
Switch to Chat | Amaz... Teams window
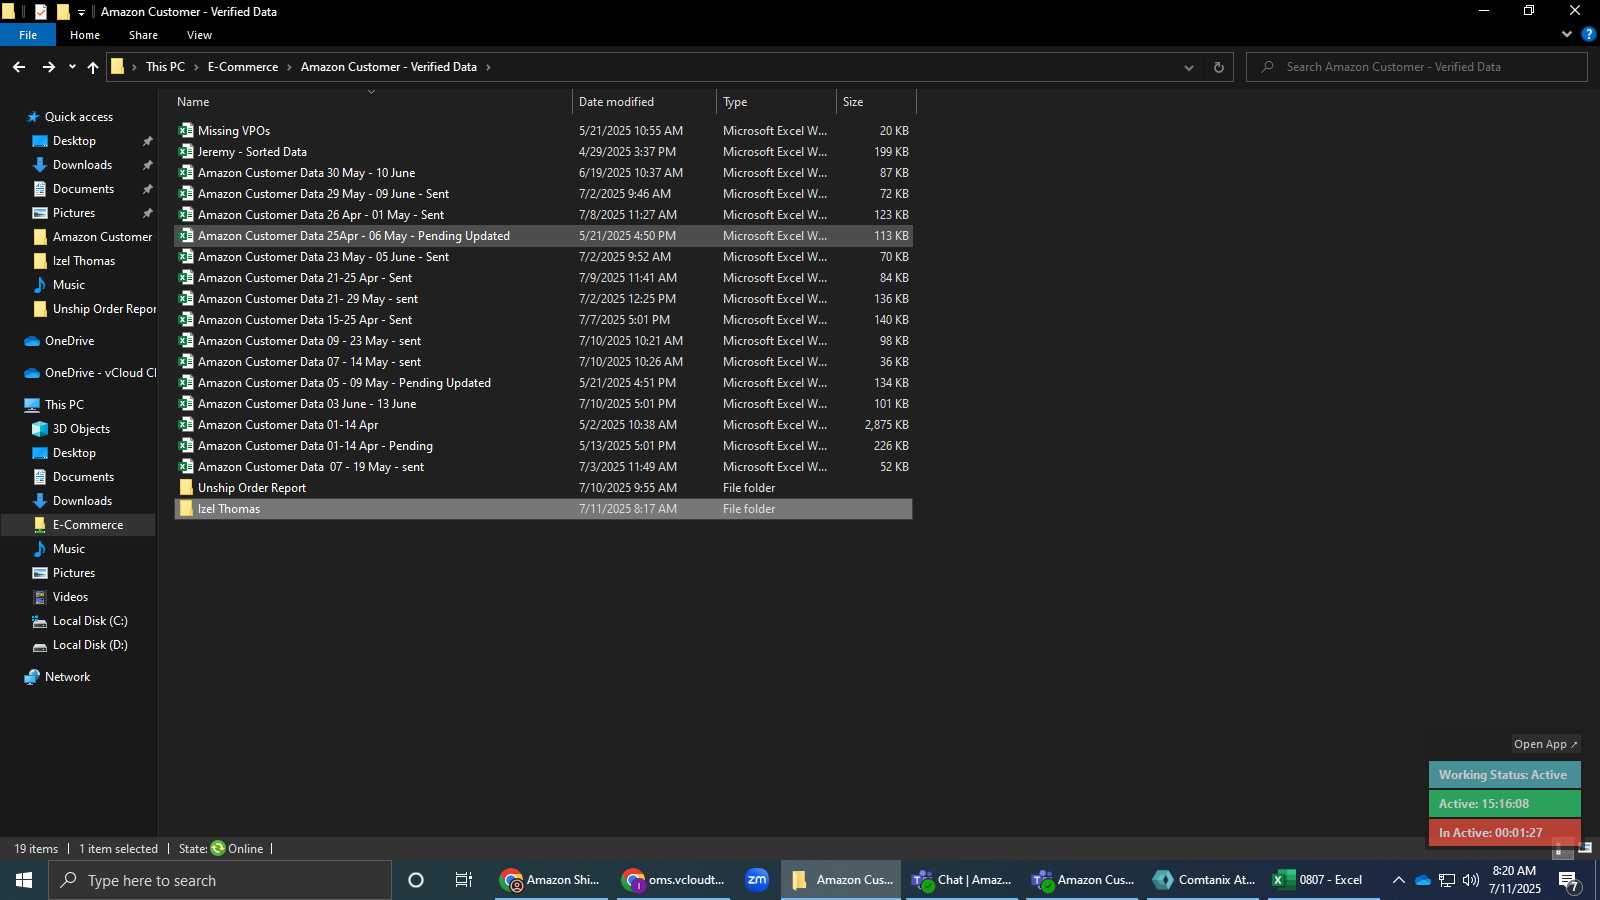pyautogui.click(x=962, y=880)
